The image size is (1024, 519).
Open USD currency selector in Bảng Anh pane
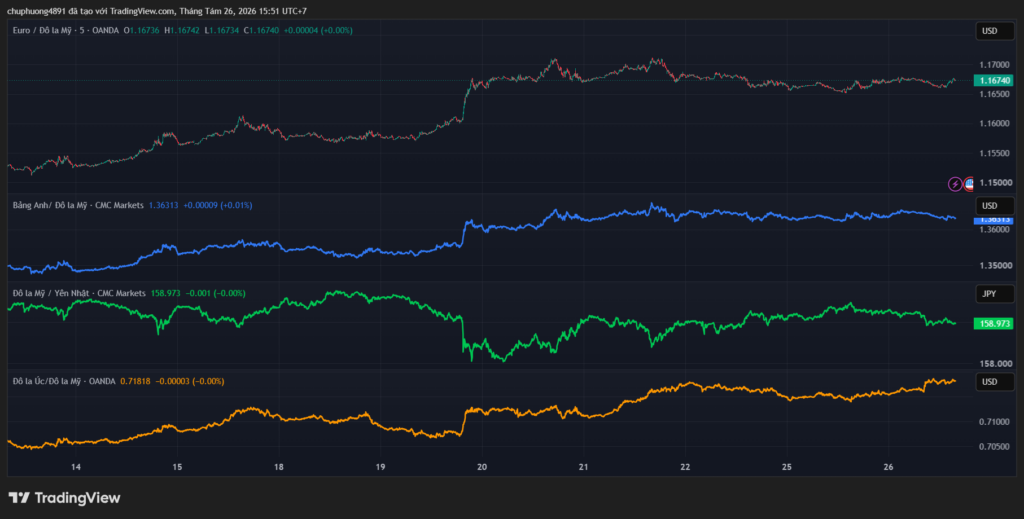coord(994,206)
